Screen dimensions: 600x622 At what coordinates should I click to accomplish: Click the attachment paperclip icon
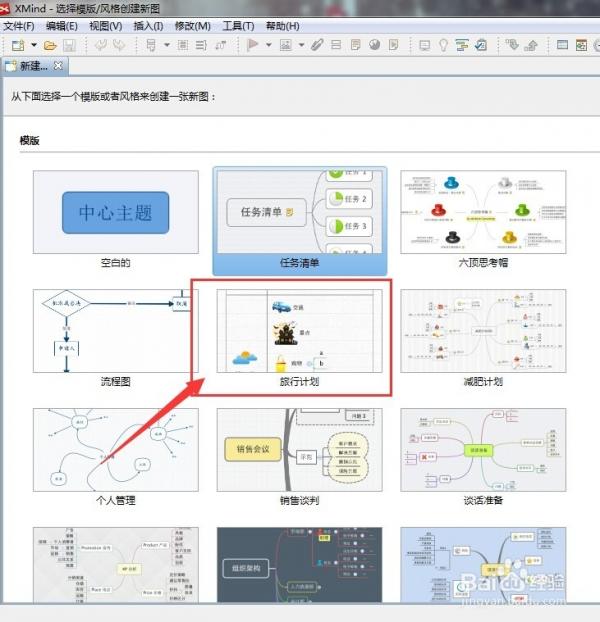coord(317,45)
